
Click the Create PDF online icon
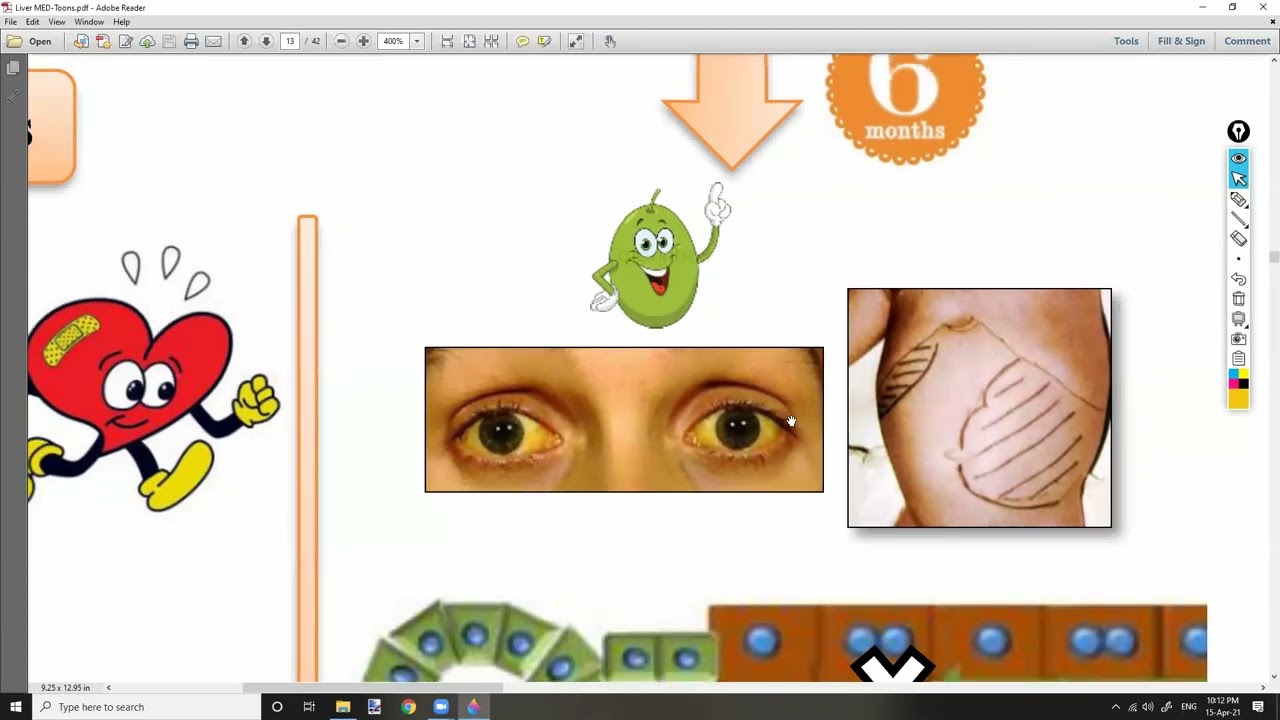81,41
